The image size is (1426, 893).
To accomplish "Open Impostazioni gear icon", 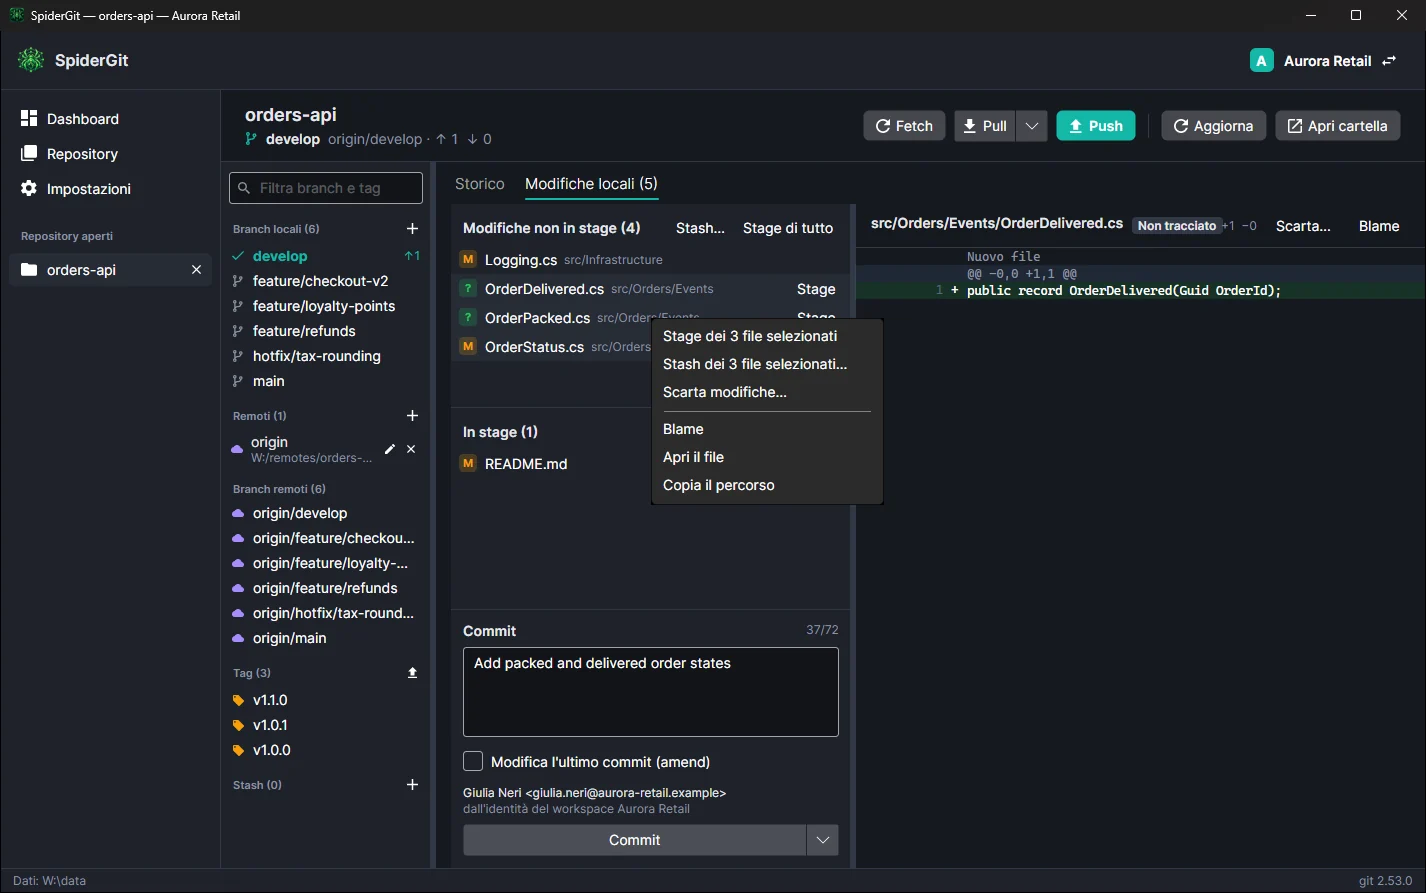I will 29,189.
